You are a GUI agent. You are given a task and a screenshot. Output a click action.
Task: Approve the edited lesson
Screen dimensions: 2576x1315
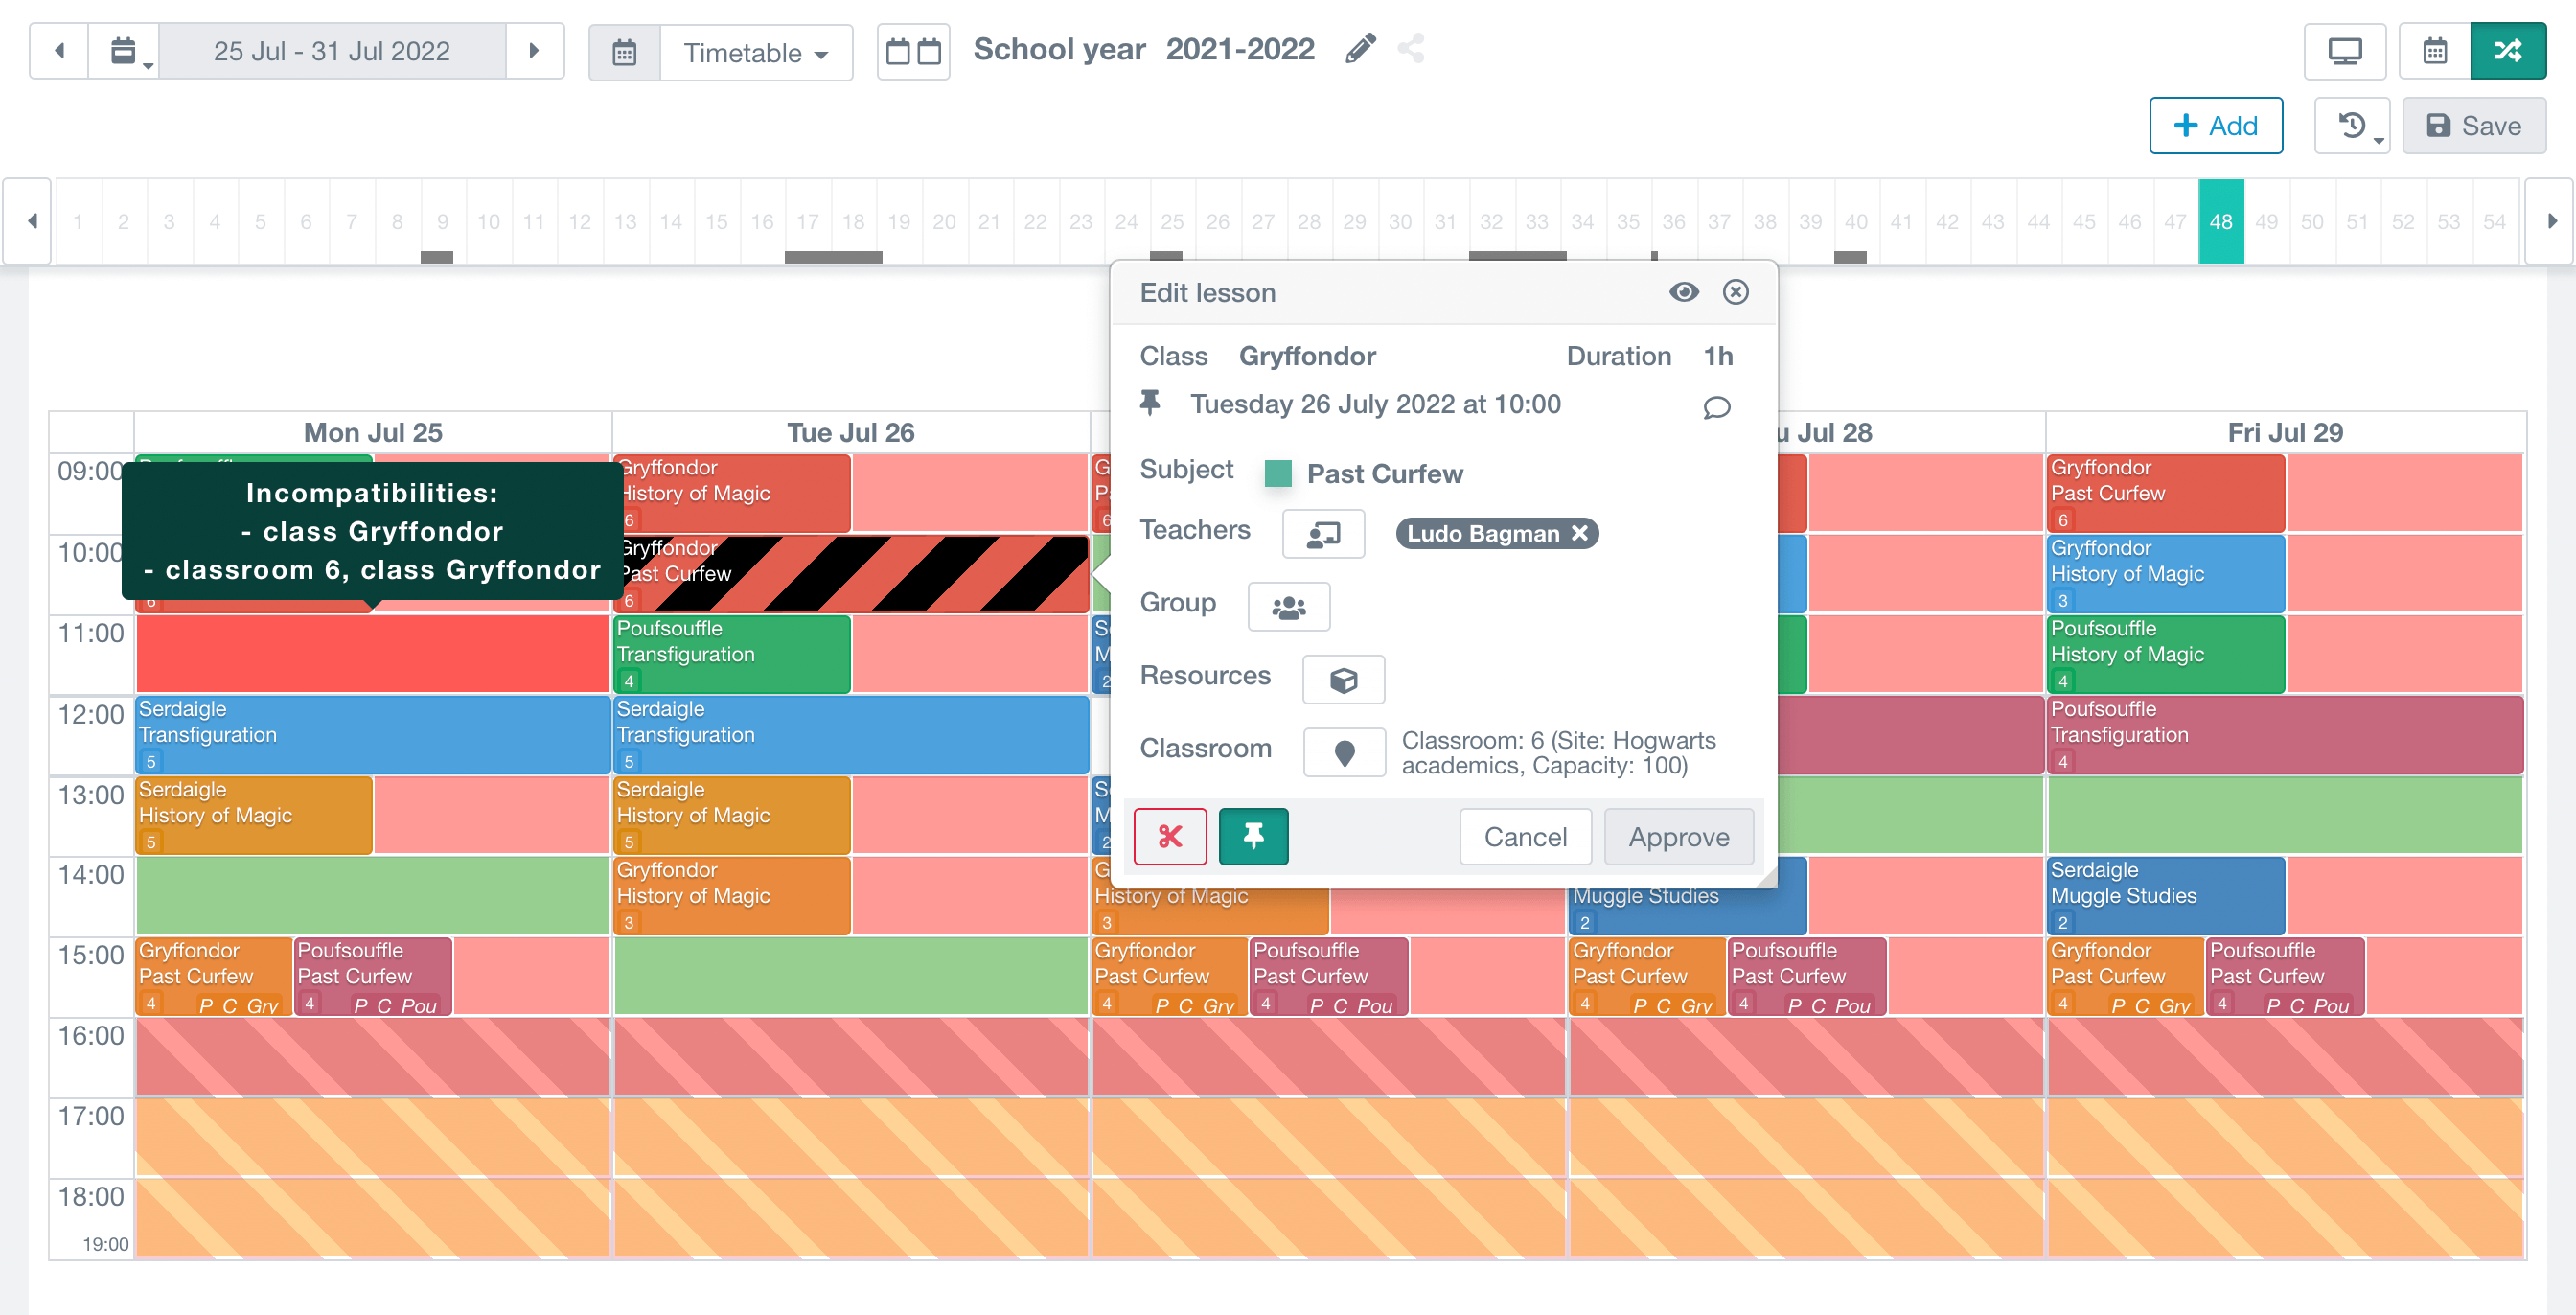(x=1678, y=836)
